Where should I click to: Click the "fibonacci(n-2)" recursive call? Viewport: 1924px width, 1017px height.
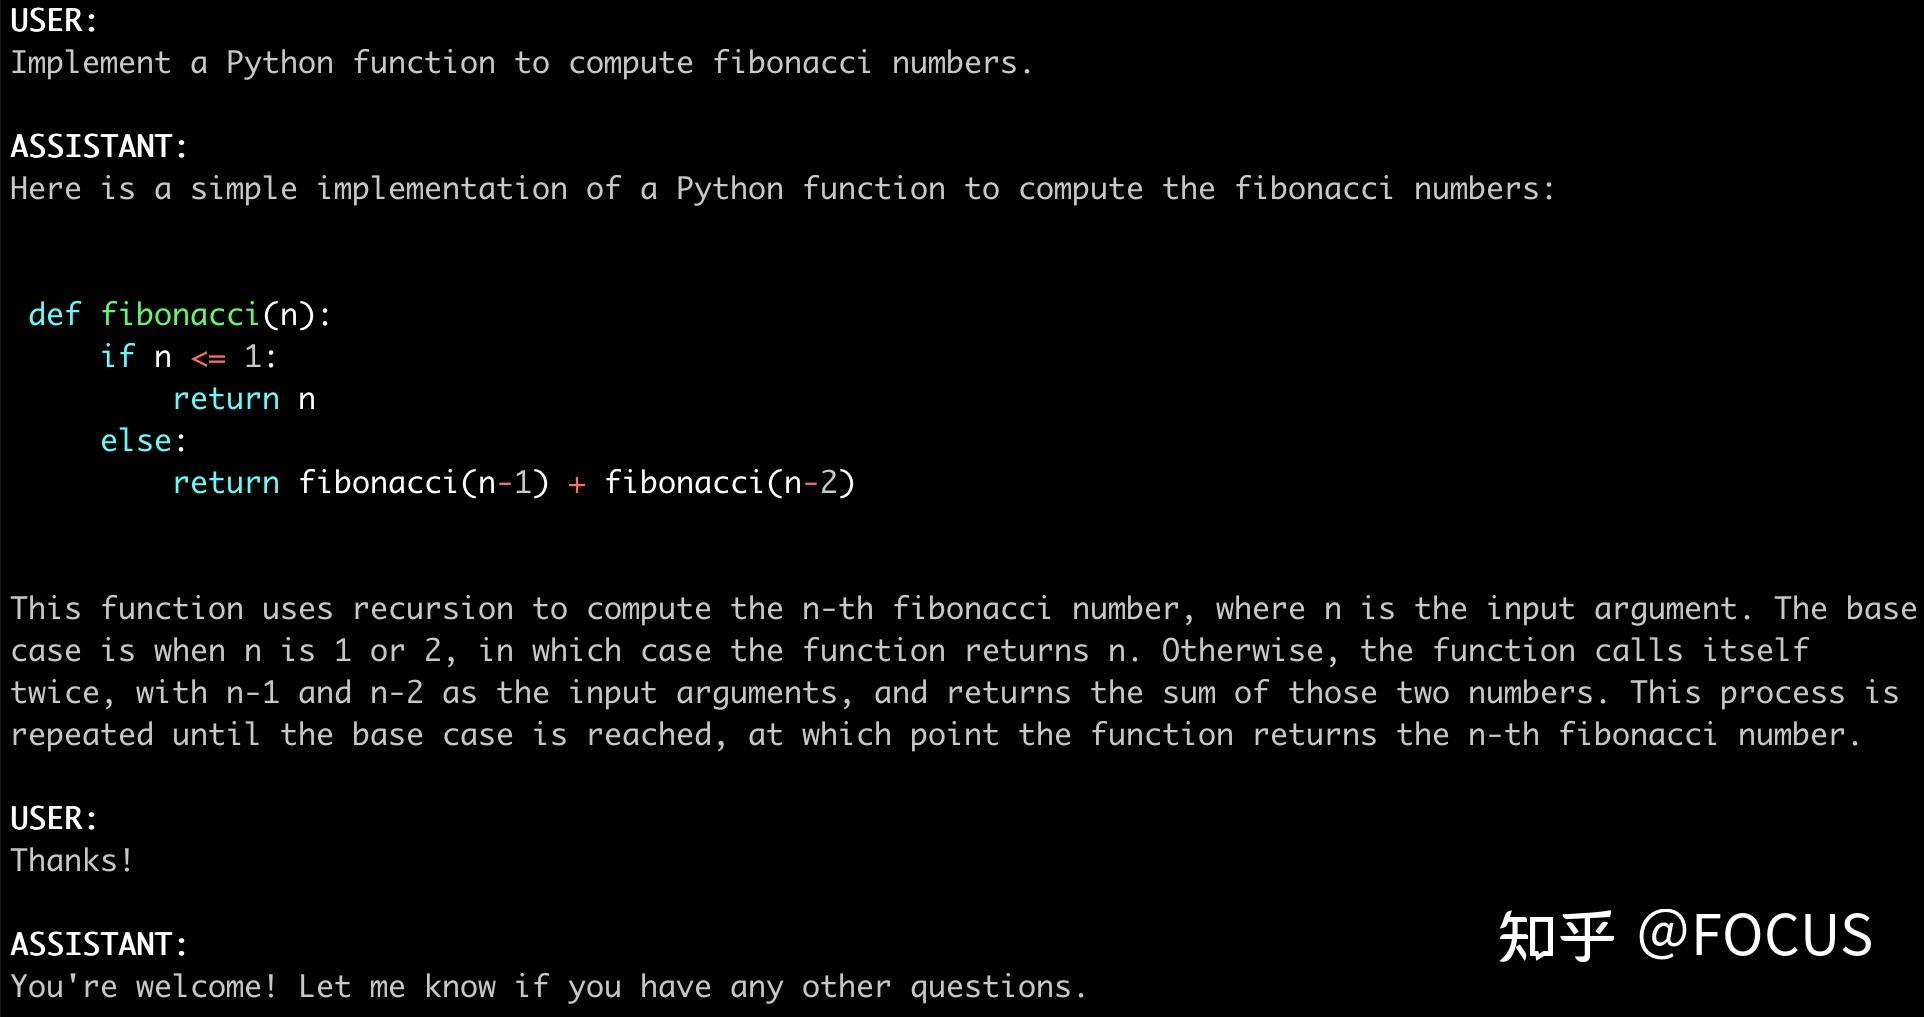pos(729,483)
